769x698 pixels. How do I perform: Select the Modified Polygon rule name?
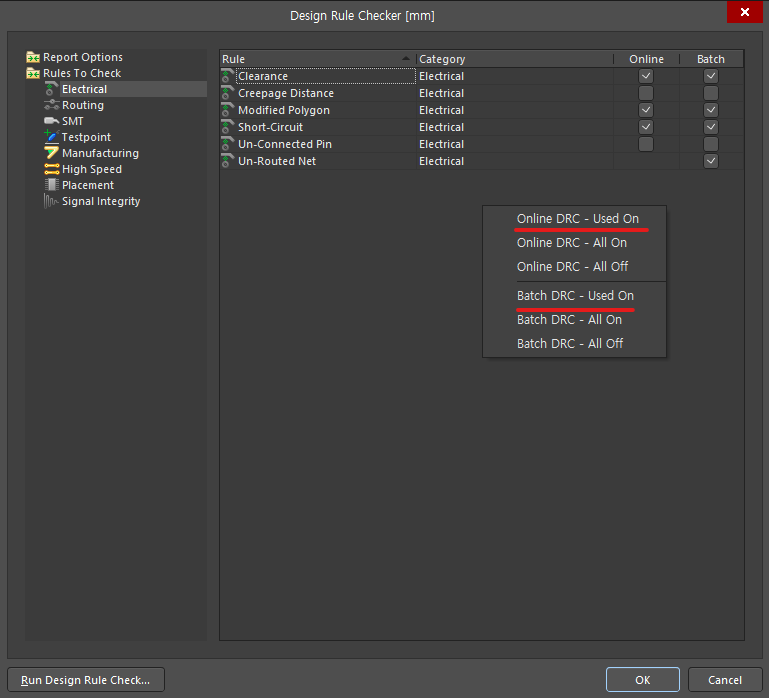click(x=284, y=110)
